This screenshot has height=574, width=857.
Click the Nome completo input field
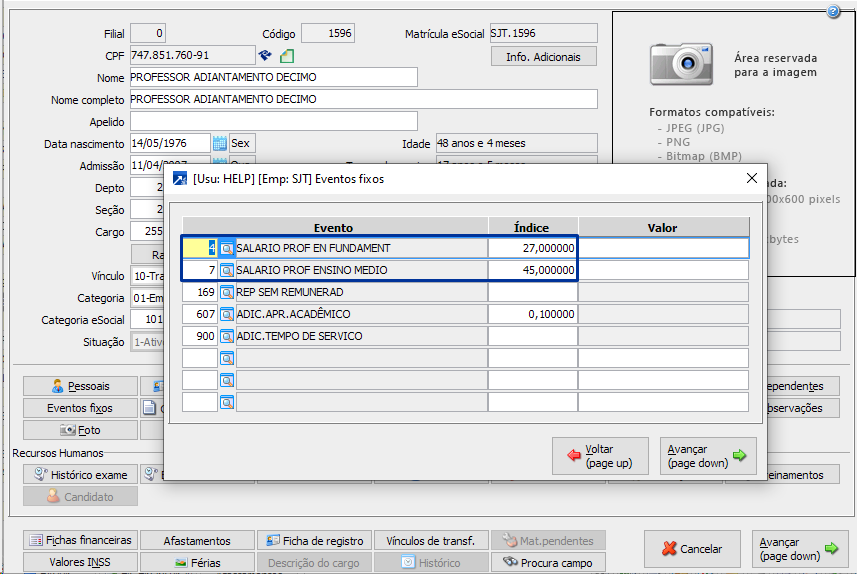pos(363,99)
